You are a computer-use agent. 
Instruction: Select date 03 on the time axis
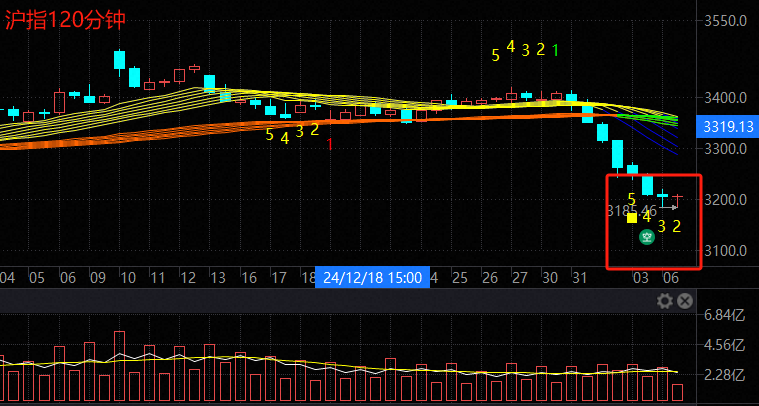click(x=640, y=278)
